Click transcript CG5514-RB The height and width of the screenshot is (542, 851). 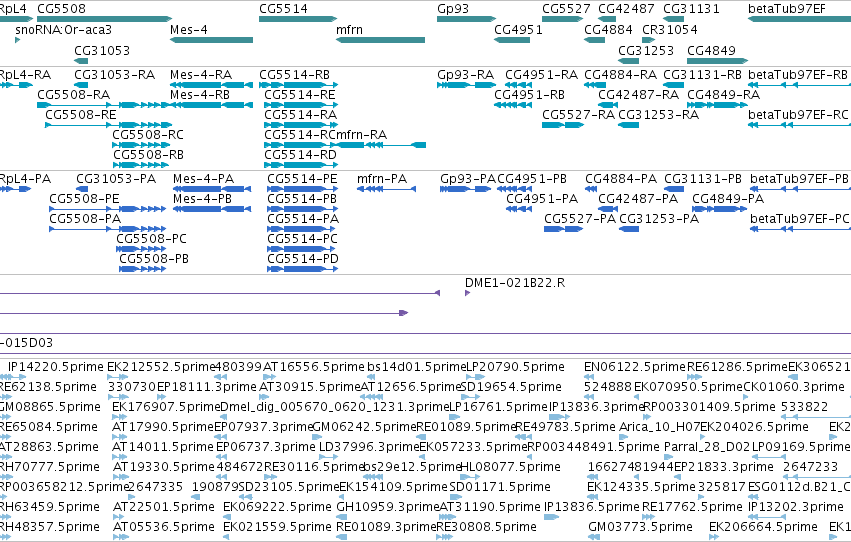[294, 74]
